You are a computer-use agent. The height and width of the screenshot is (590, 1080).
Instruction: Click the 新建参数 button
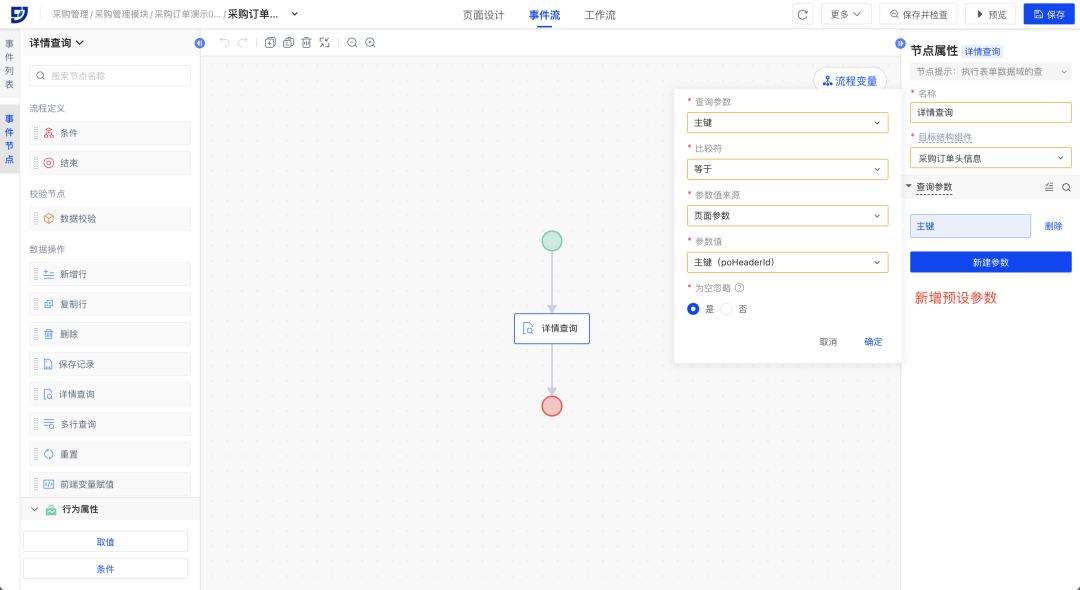point(990,262)
